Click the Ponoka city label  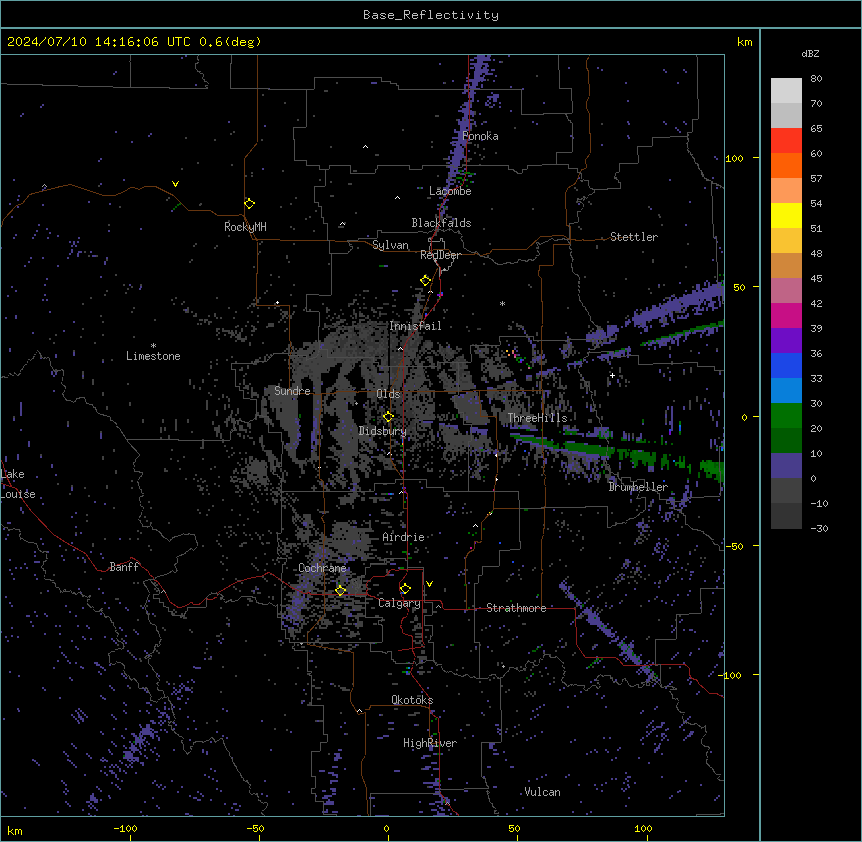tap(480, 136)
